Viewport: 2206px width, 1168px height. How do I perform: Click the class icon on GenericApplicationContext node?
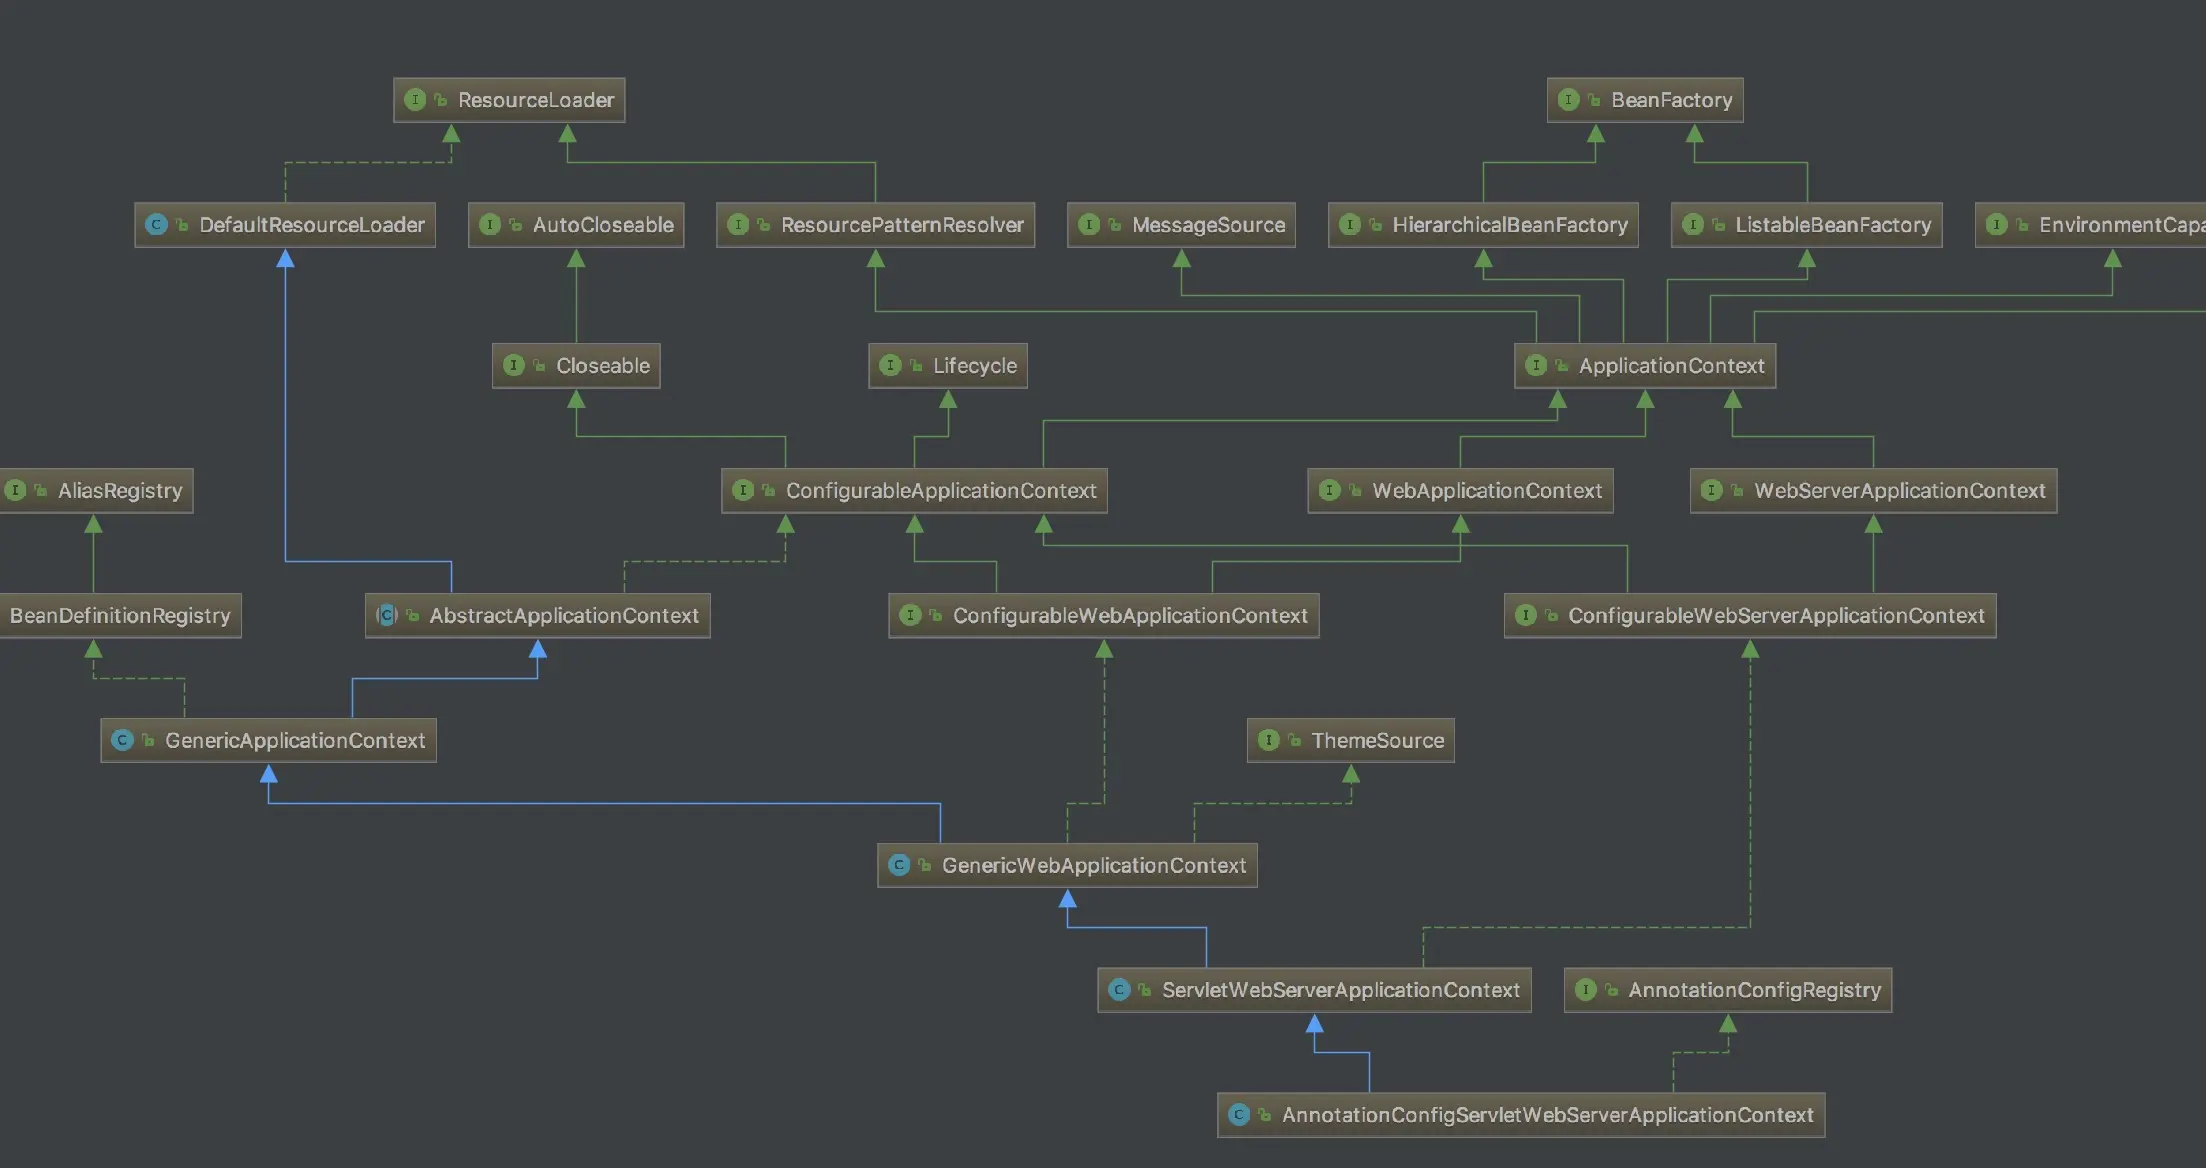(x=122, y=740)
